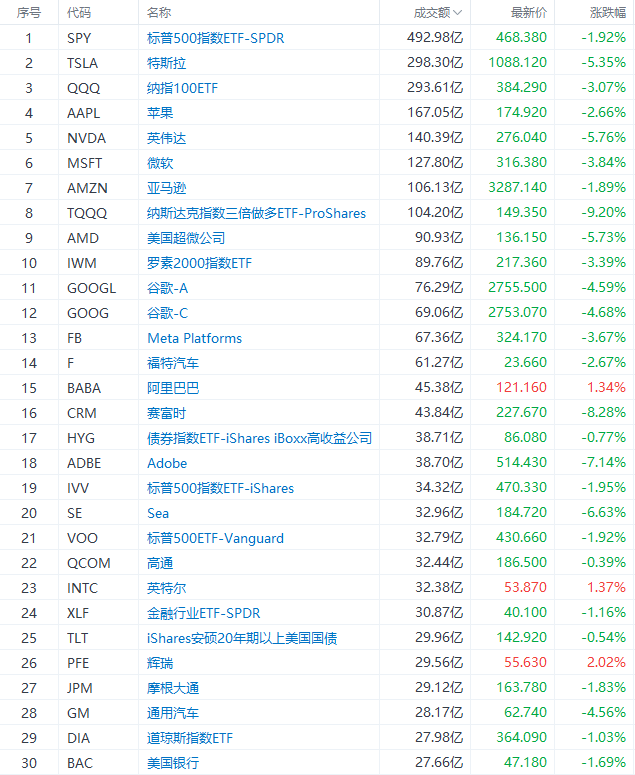Click latest price 2755.500
Image resolution: width=635 pixels, height=775 pixels.
[x=517, y=287]
